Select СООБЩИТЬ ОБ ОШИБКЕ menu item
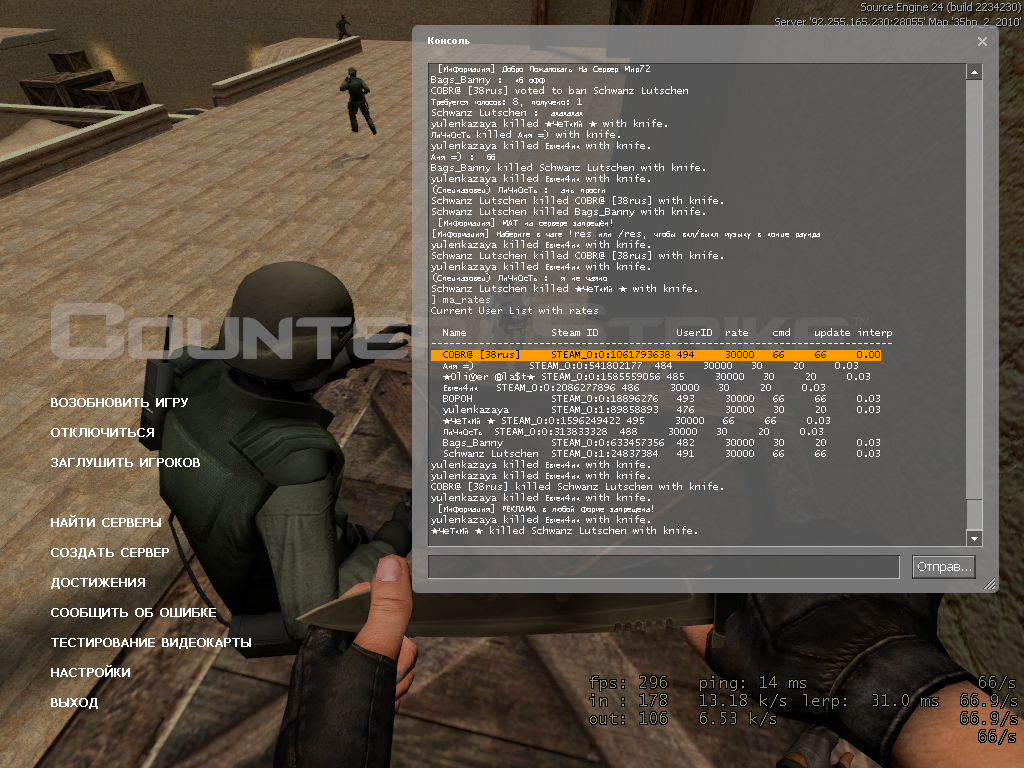Screen dimensions: 1024x768 click(133, 613)
